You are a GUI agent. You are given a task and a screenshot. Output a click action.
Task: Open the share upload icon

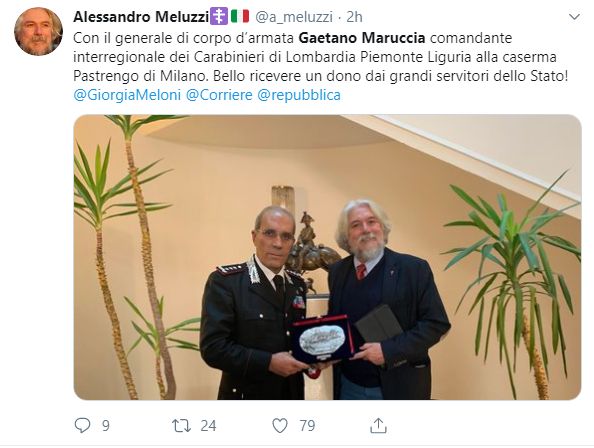(x=378, y=425)
